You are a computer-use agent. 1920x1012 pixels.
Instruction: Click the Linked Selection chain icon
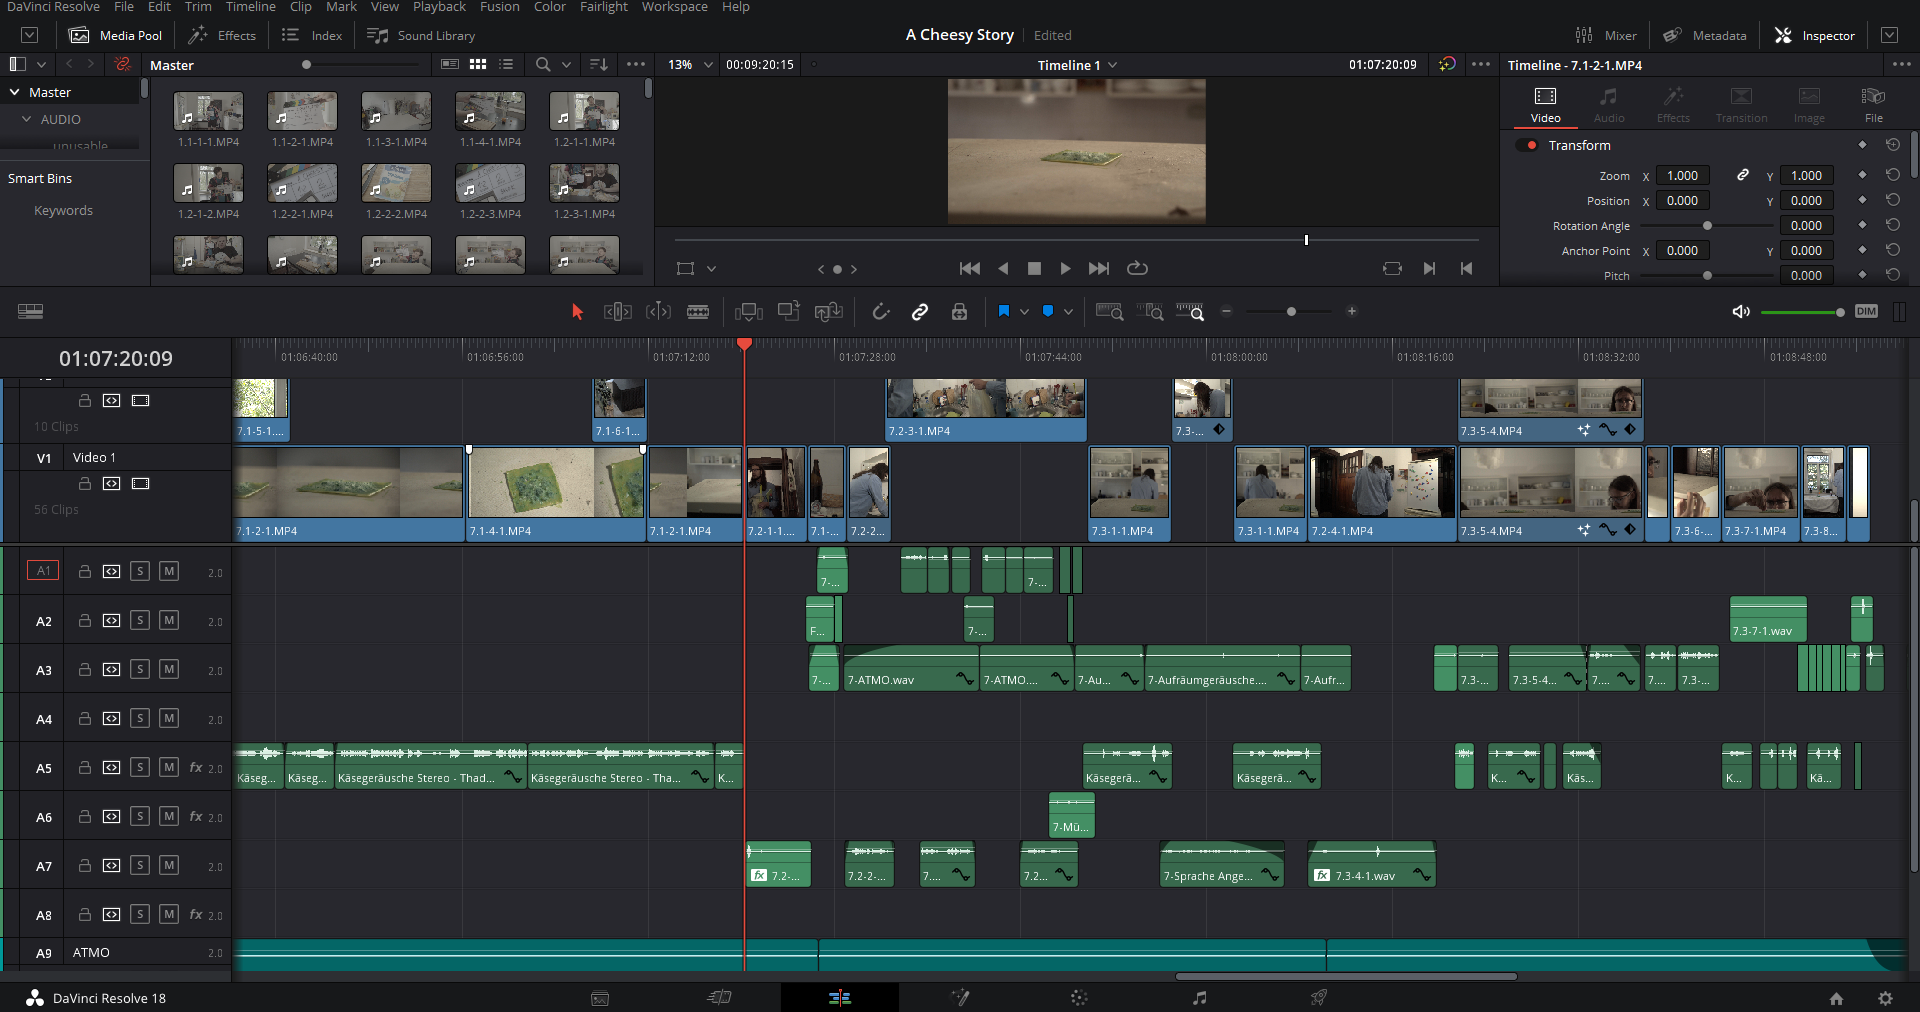pos(920,312)
